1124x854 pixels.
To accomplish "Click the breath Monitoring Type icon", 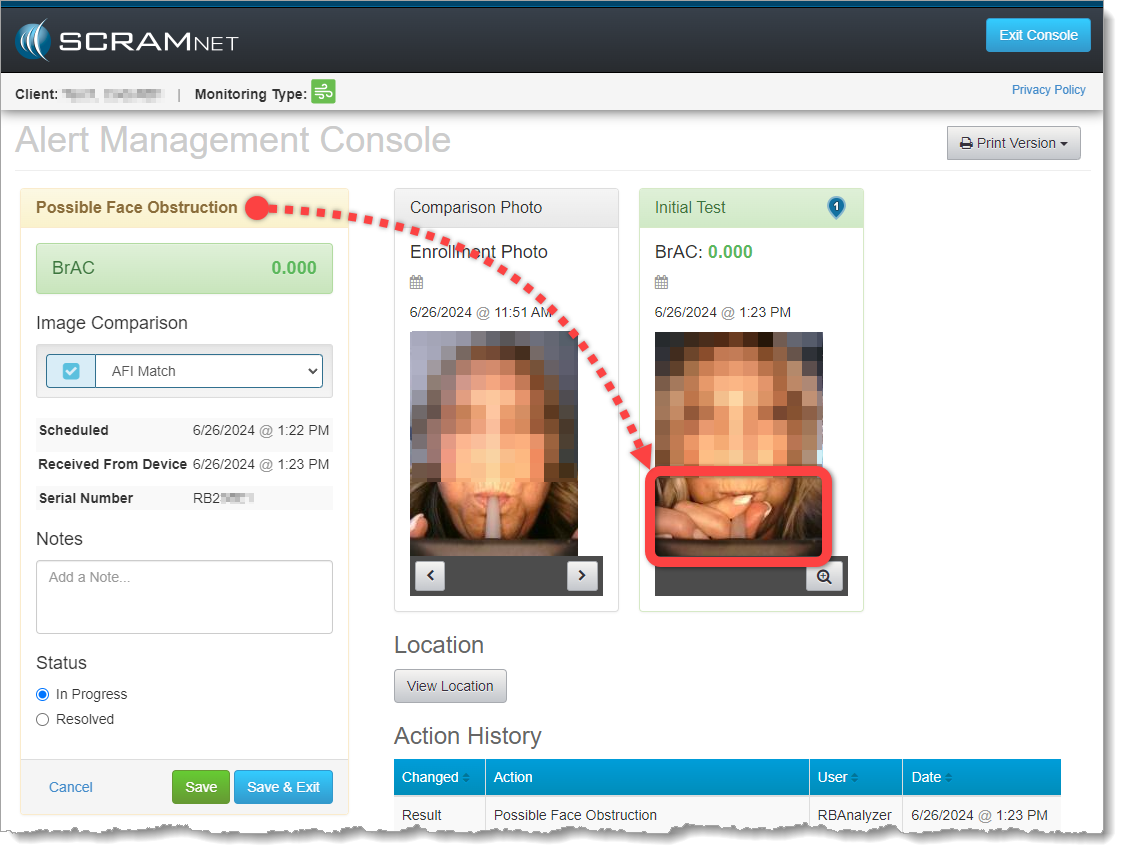I will coord(323,92).
